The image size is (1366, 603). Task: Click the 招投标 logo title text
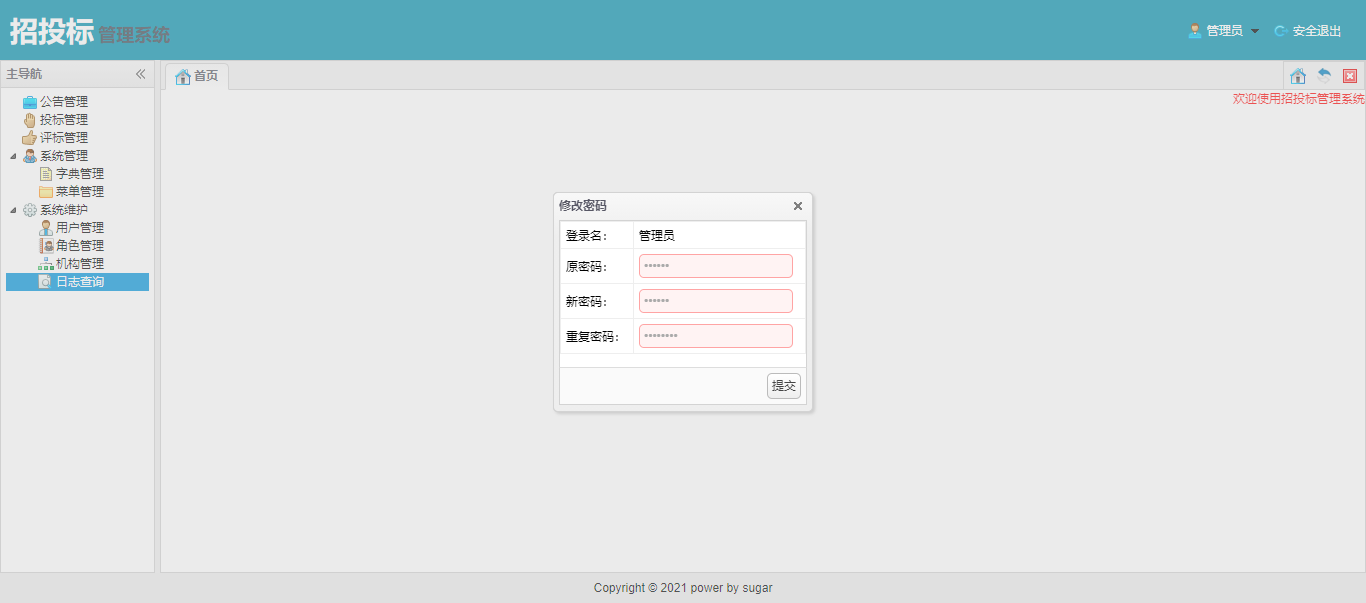click(52, 31)
